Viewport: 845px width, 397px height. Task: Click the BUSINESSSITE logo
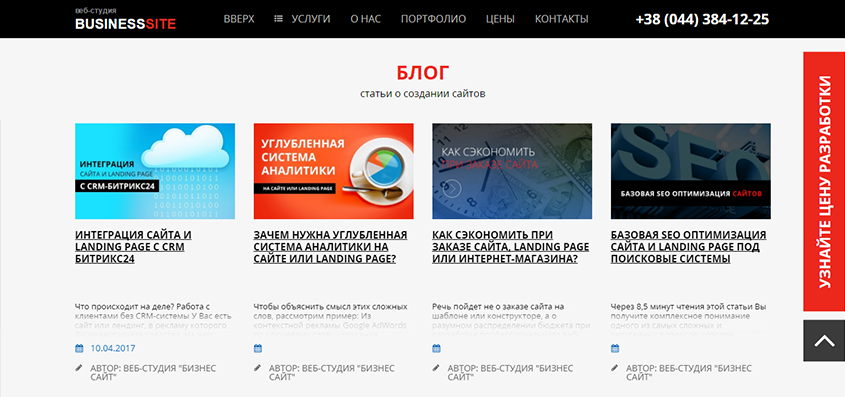coord(126,19)
